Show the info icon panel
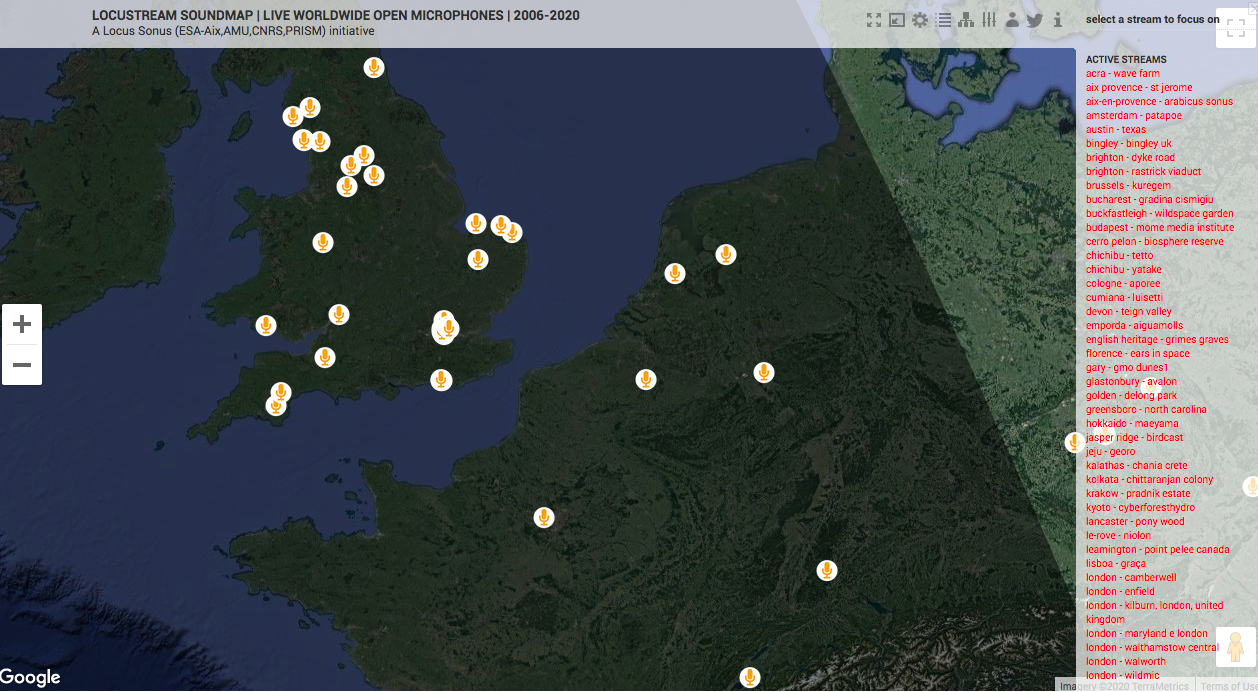Image resolution: width=1258 pixels, height=692 pixels. pyautogui.click(x=1058, y=20)
